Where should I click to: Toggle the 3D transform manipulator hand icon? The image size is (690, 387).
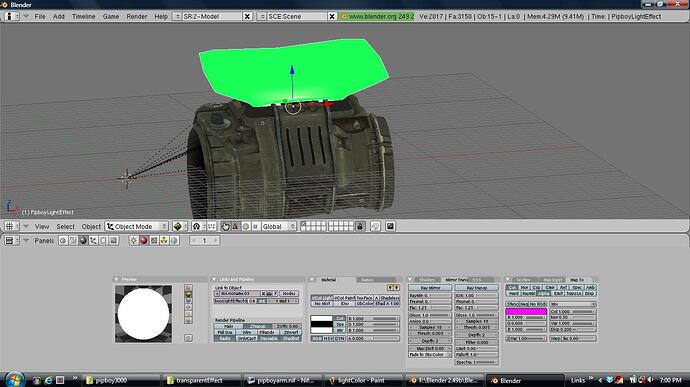[225, 226]
